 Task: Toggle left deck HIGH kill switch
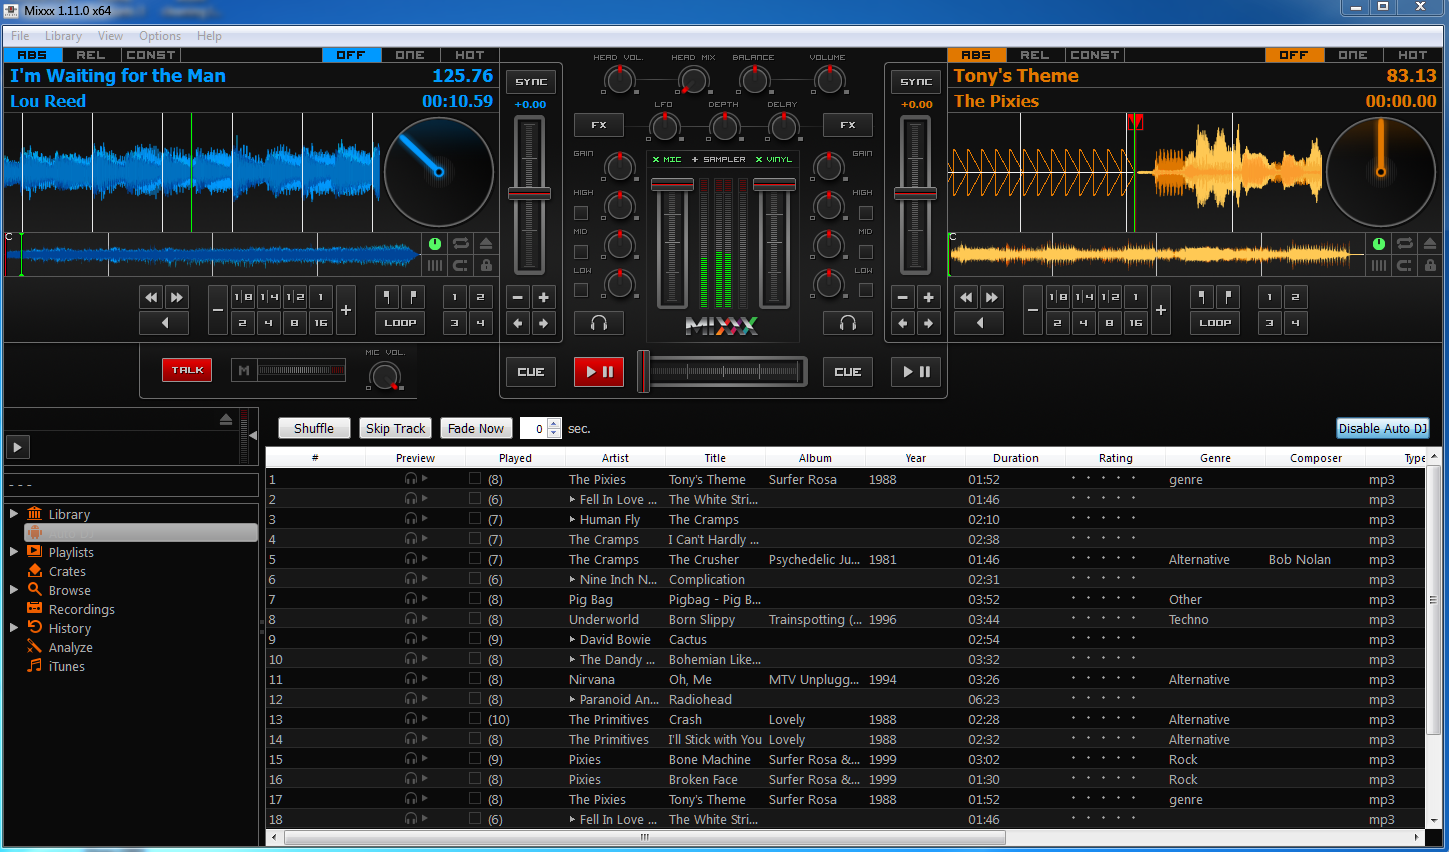pos(581,213)
